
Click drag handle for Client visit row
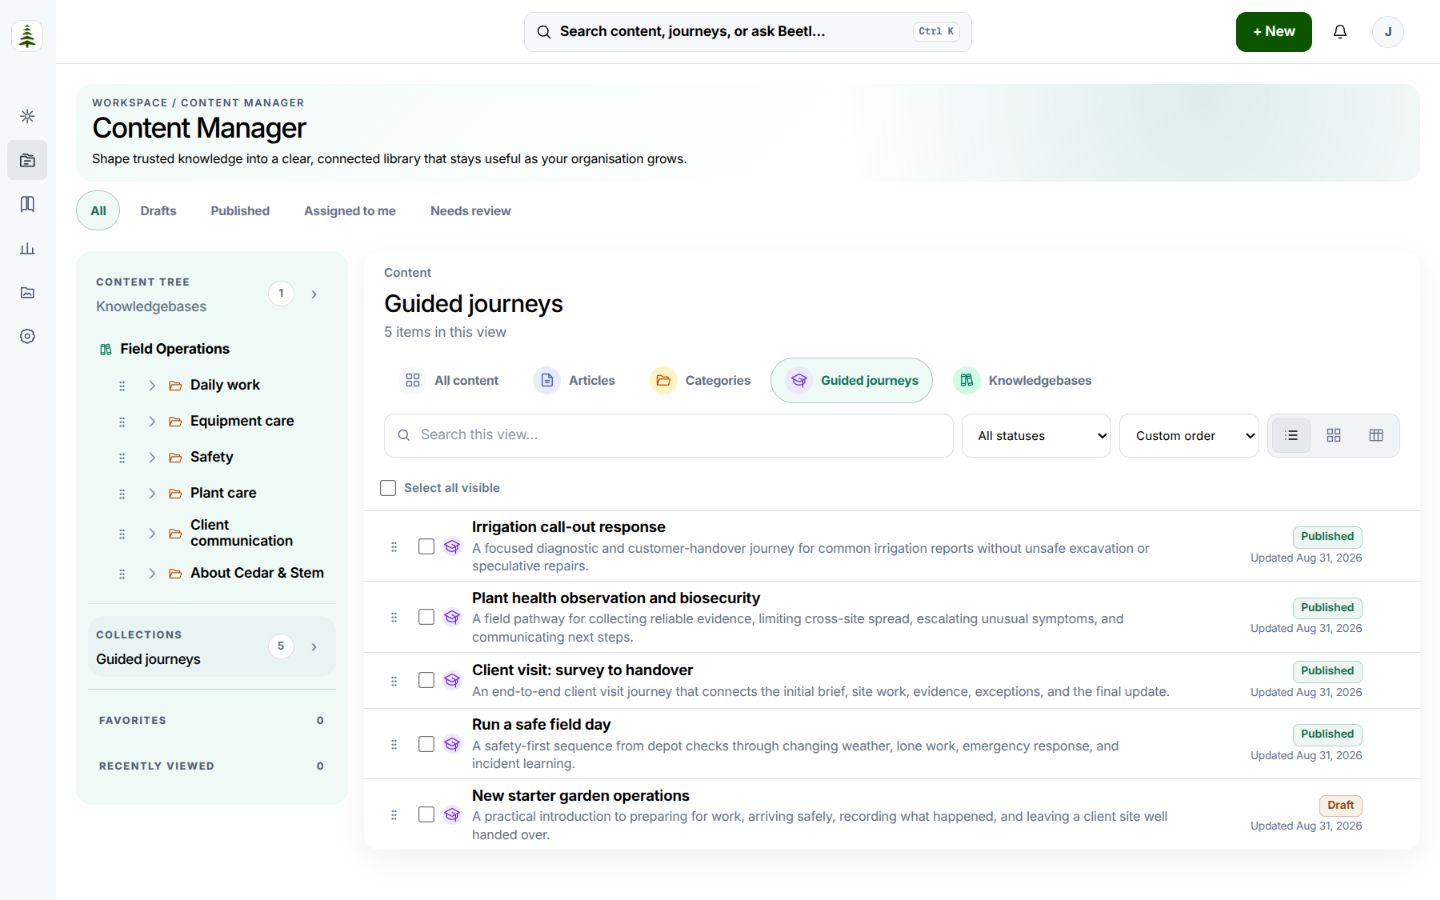click(394, 681)
